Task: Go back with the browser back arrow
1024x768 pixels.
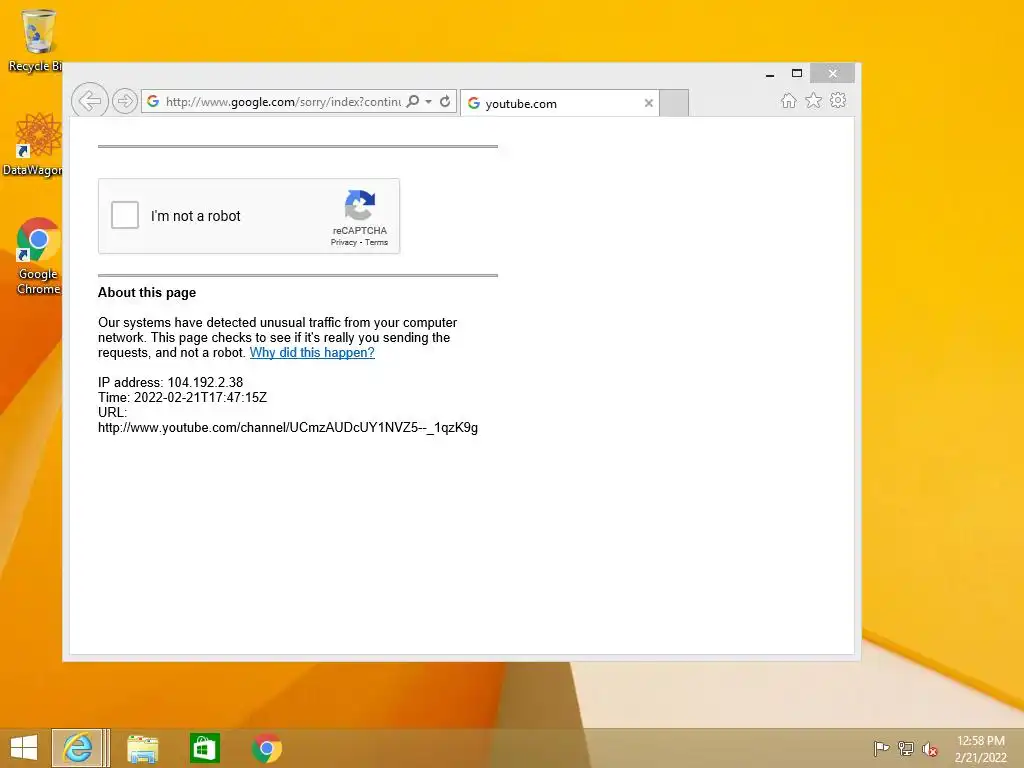Action: [89, 101]
